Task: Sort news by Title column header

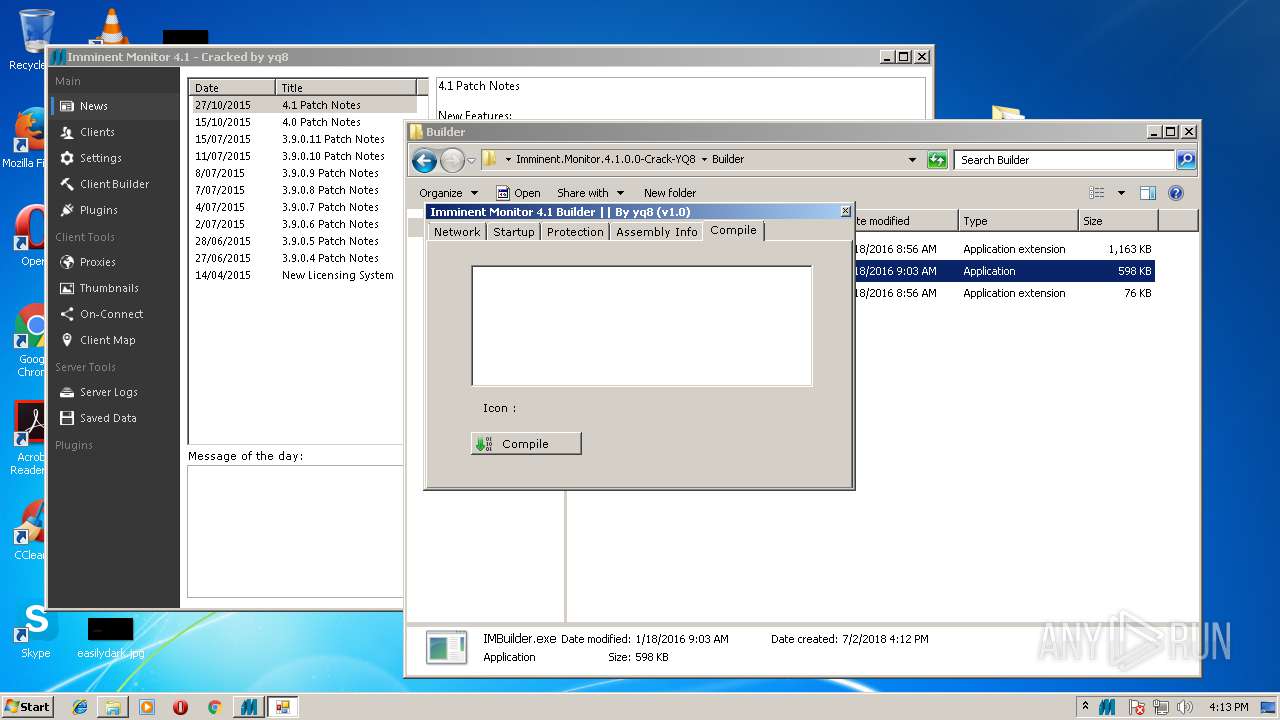Action: (346, 88)
